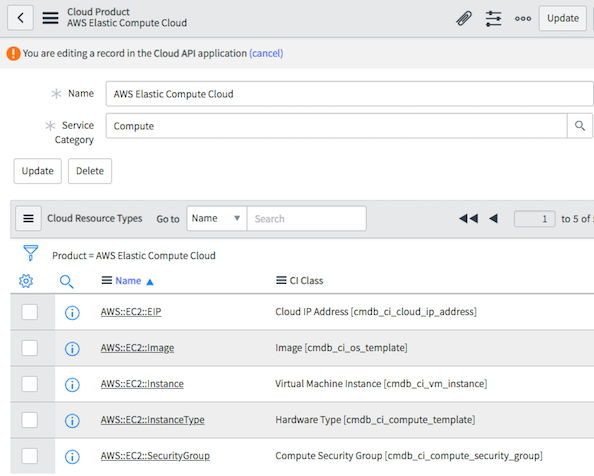Preview AWS::EC2::Image record info icon
The width and height of the screenshot is (594, 476).
pyautogui.click(x=72, y=349)
